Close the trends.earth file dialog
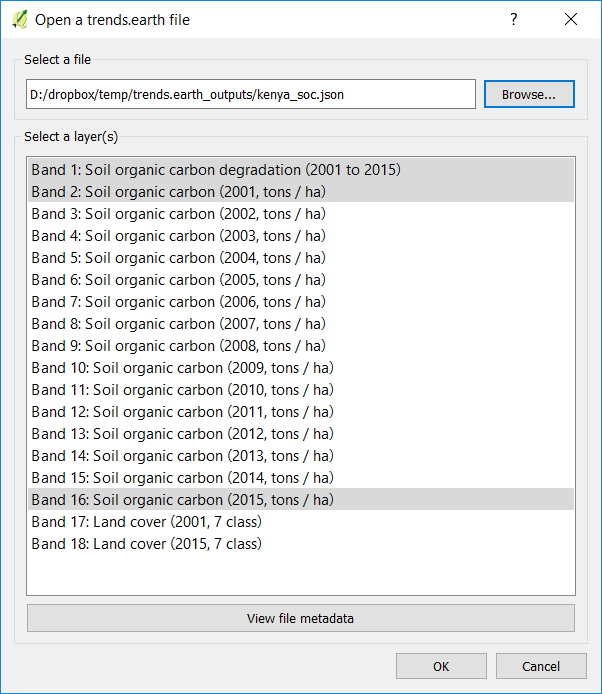 (571, 19)
